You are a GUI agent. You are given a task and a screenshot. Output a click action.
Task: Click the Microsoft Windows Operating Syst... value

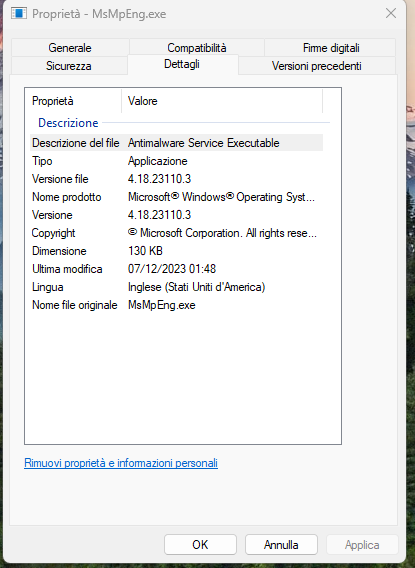[x=221, y=197]
